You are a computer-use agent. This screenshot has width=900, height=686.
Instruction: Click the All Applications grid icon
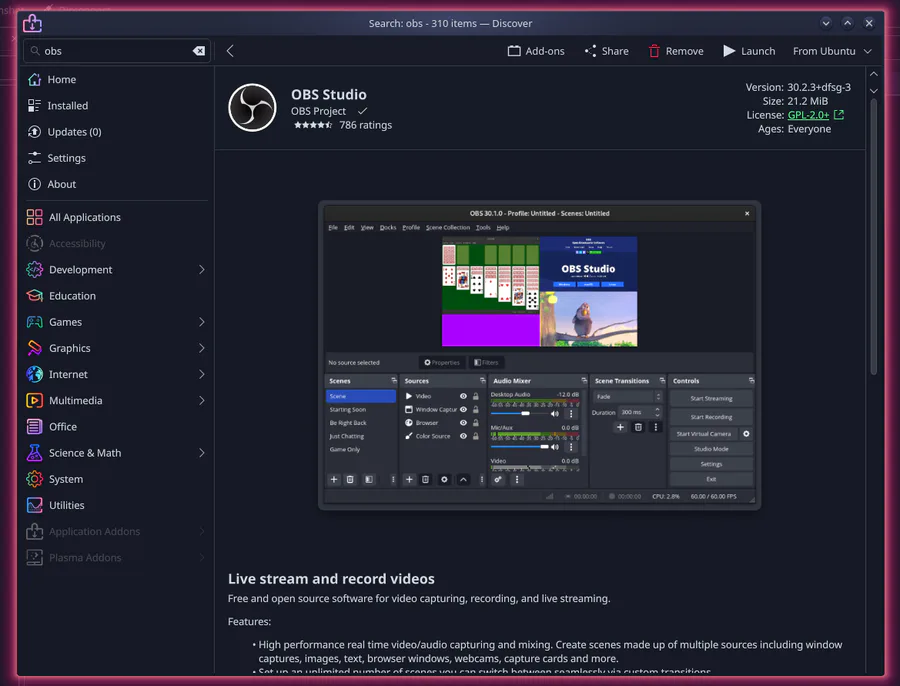(x=34, y=217)
